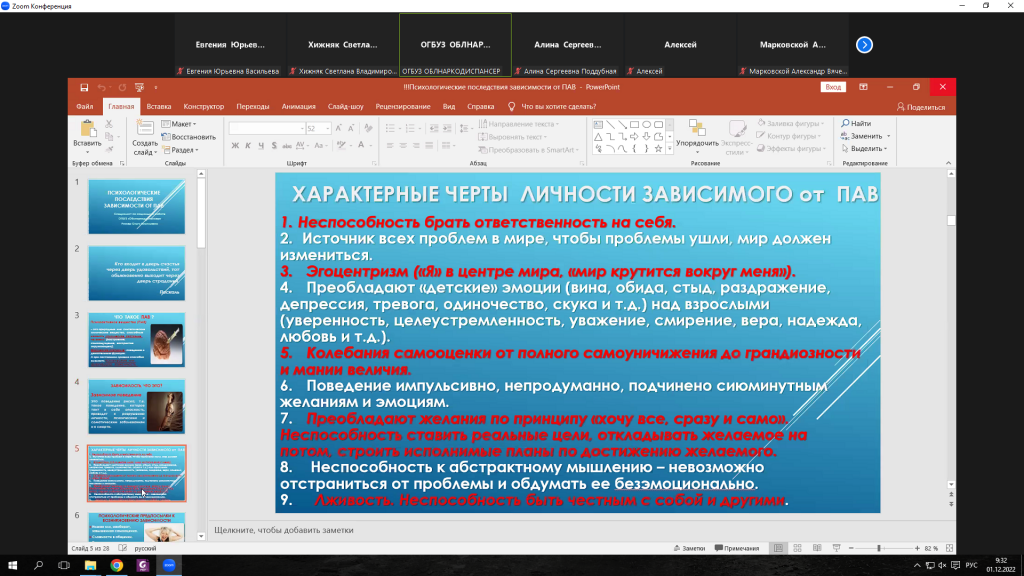Expand the Layout (Макет) dropdown
The width and height of the screenshot is (1024, 576).
pos(178,124)
